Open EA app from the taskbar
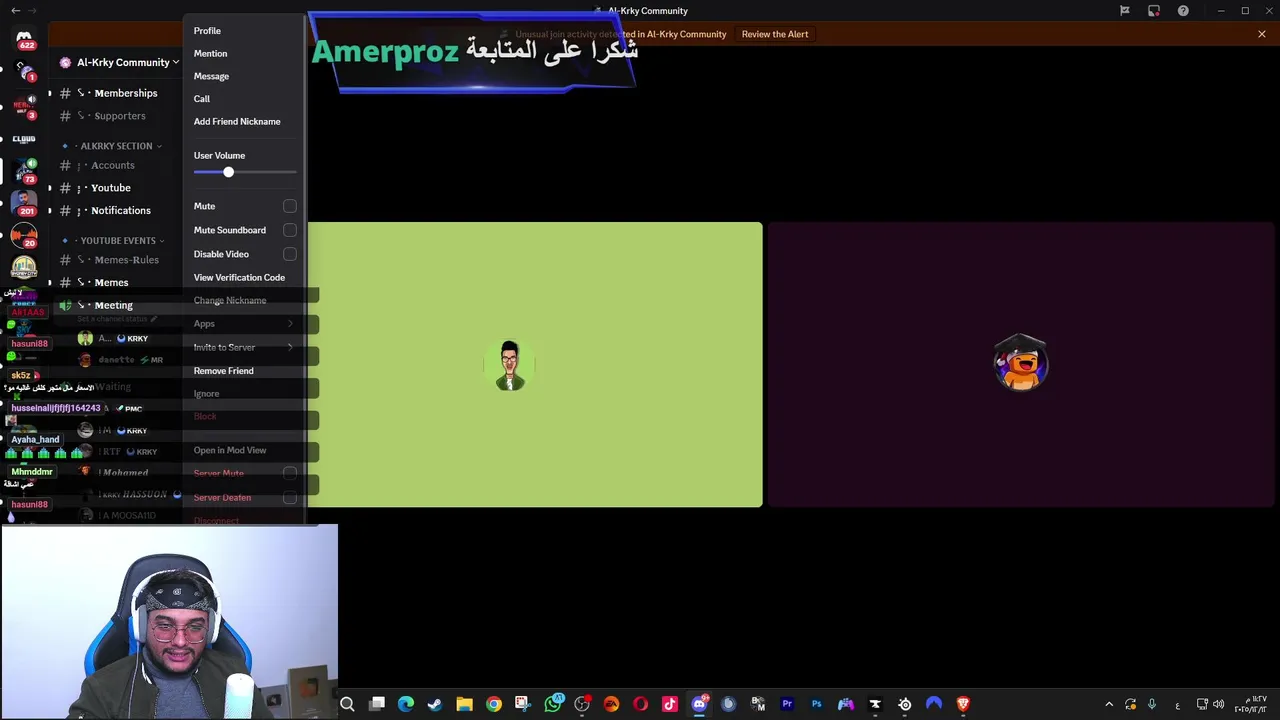The image size is (1280, 720). pyautogui.click(x=611, y=704)
